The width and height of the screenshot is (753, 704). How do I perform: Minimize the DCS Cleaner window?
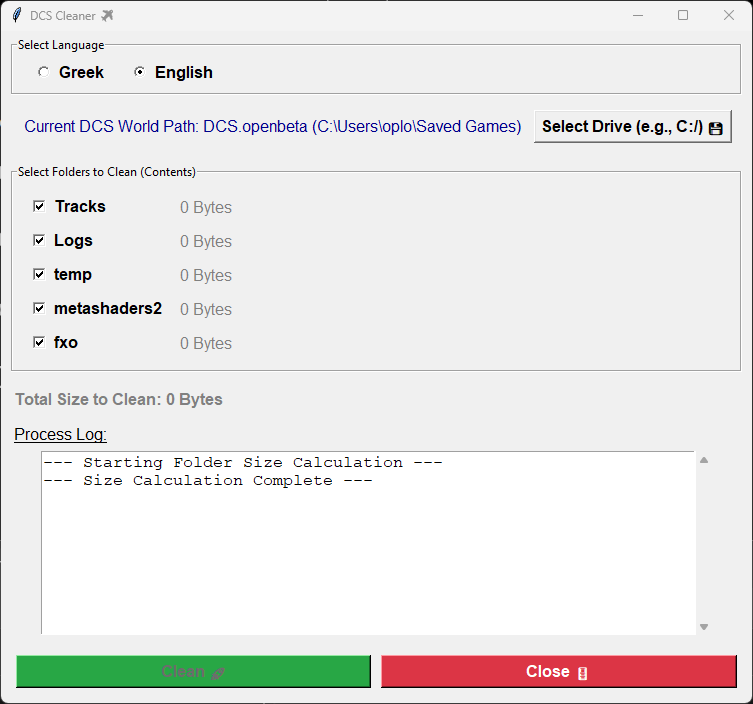637,15
